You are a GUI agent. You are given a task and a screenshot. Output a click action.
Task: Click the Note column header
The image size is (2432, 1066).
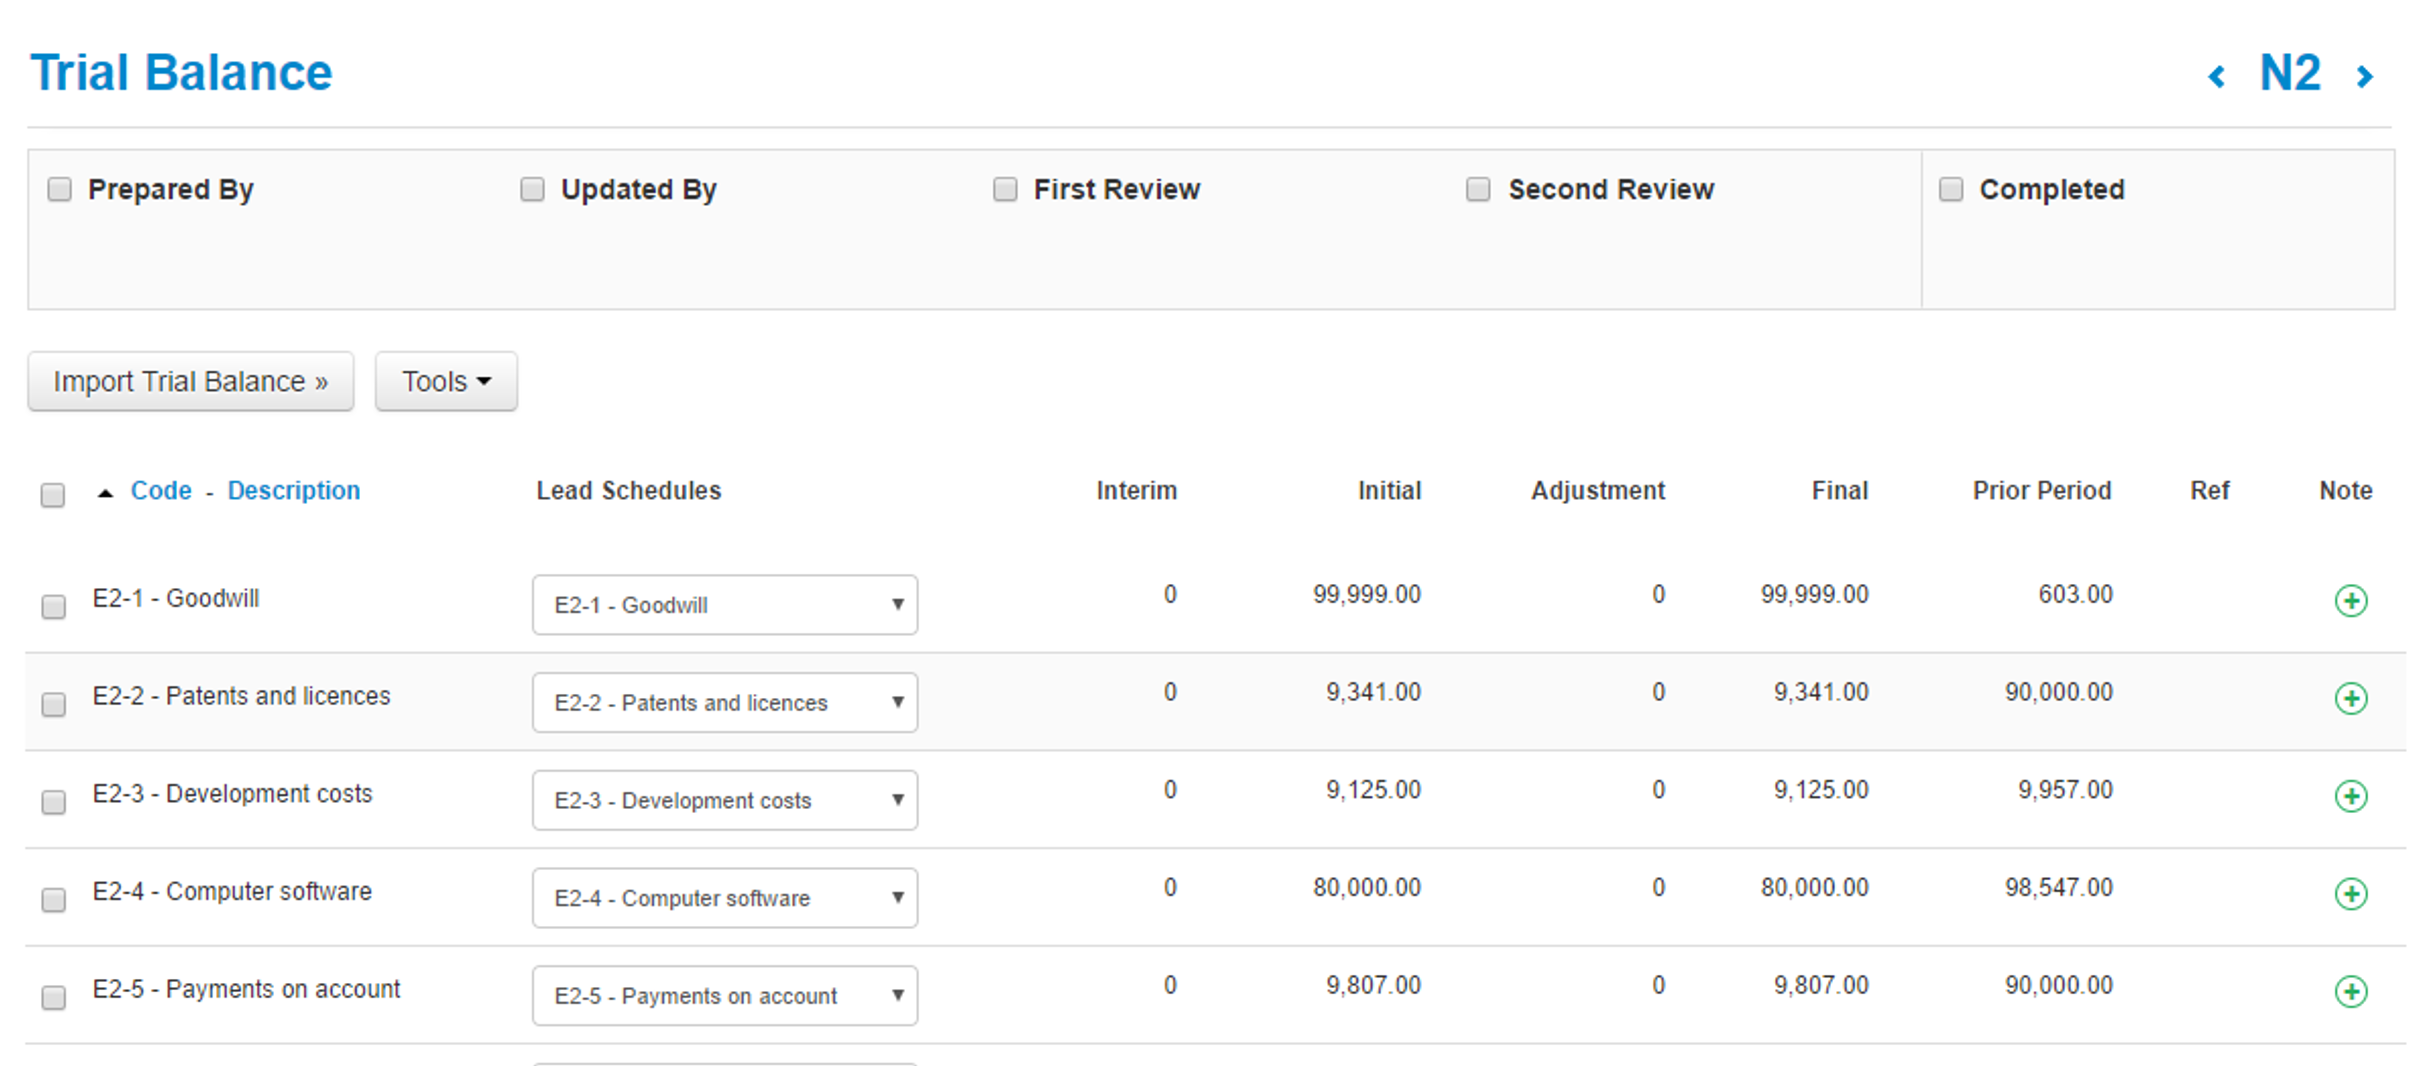pos(2346,491)
